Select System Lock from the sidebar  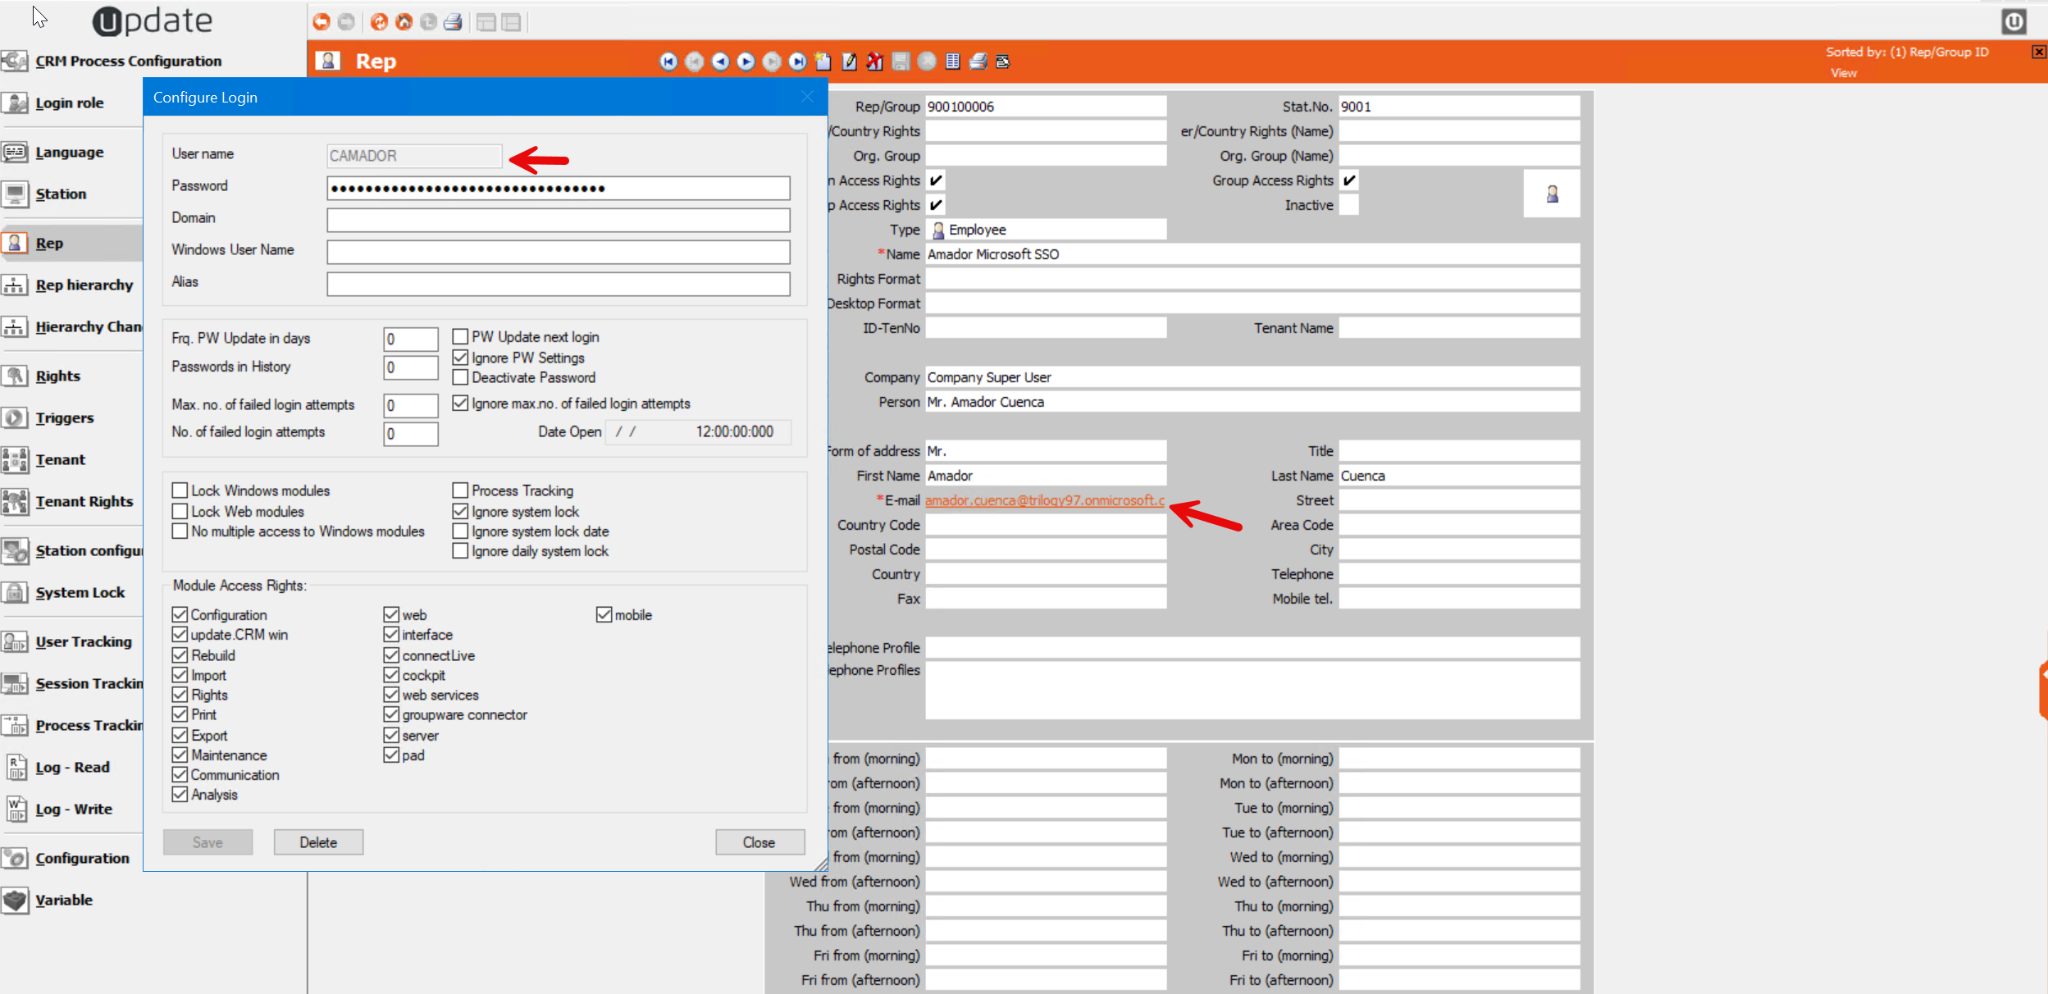pyautogui.click(x=80, y=592)
